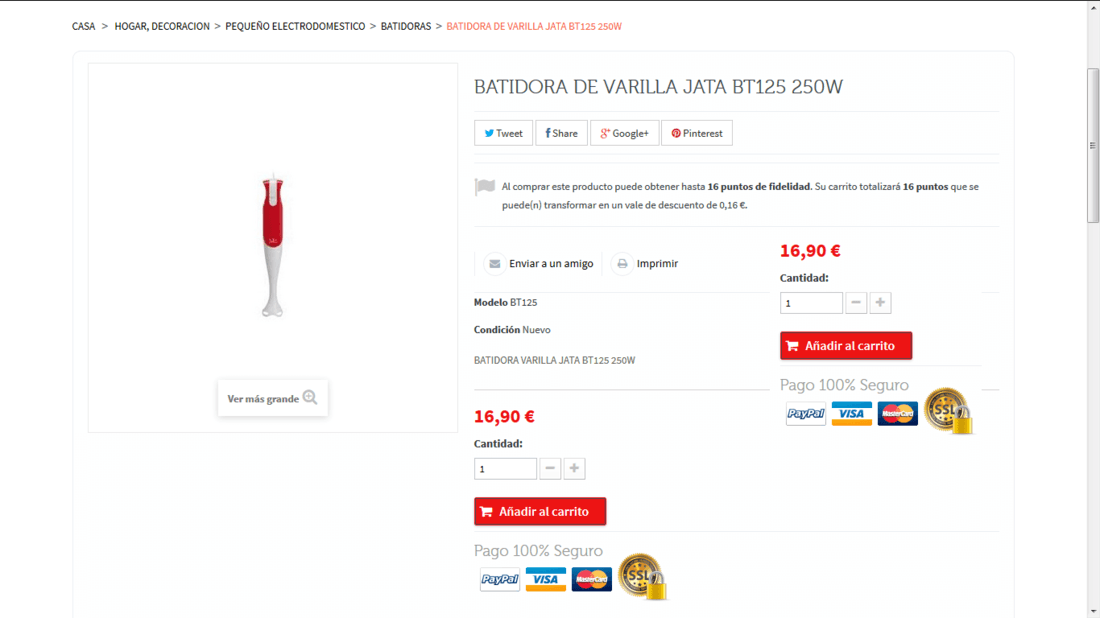Screen dimensions: 1100x618
Task: Decrease quantity with upper minus button
Action: tap(856, 303)
